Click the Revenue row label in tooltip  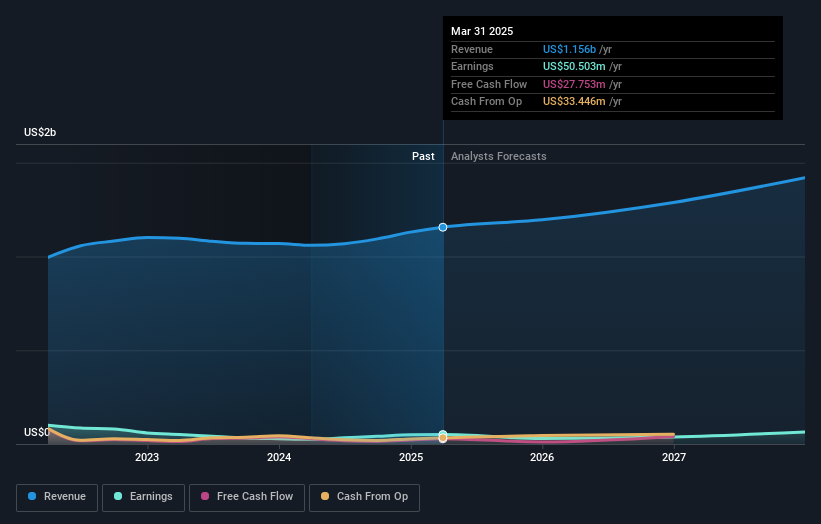coord(472,49)
